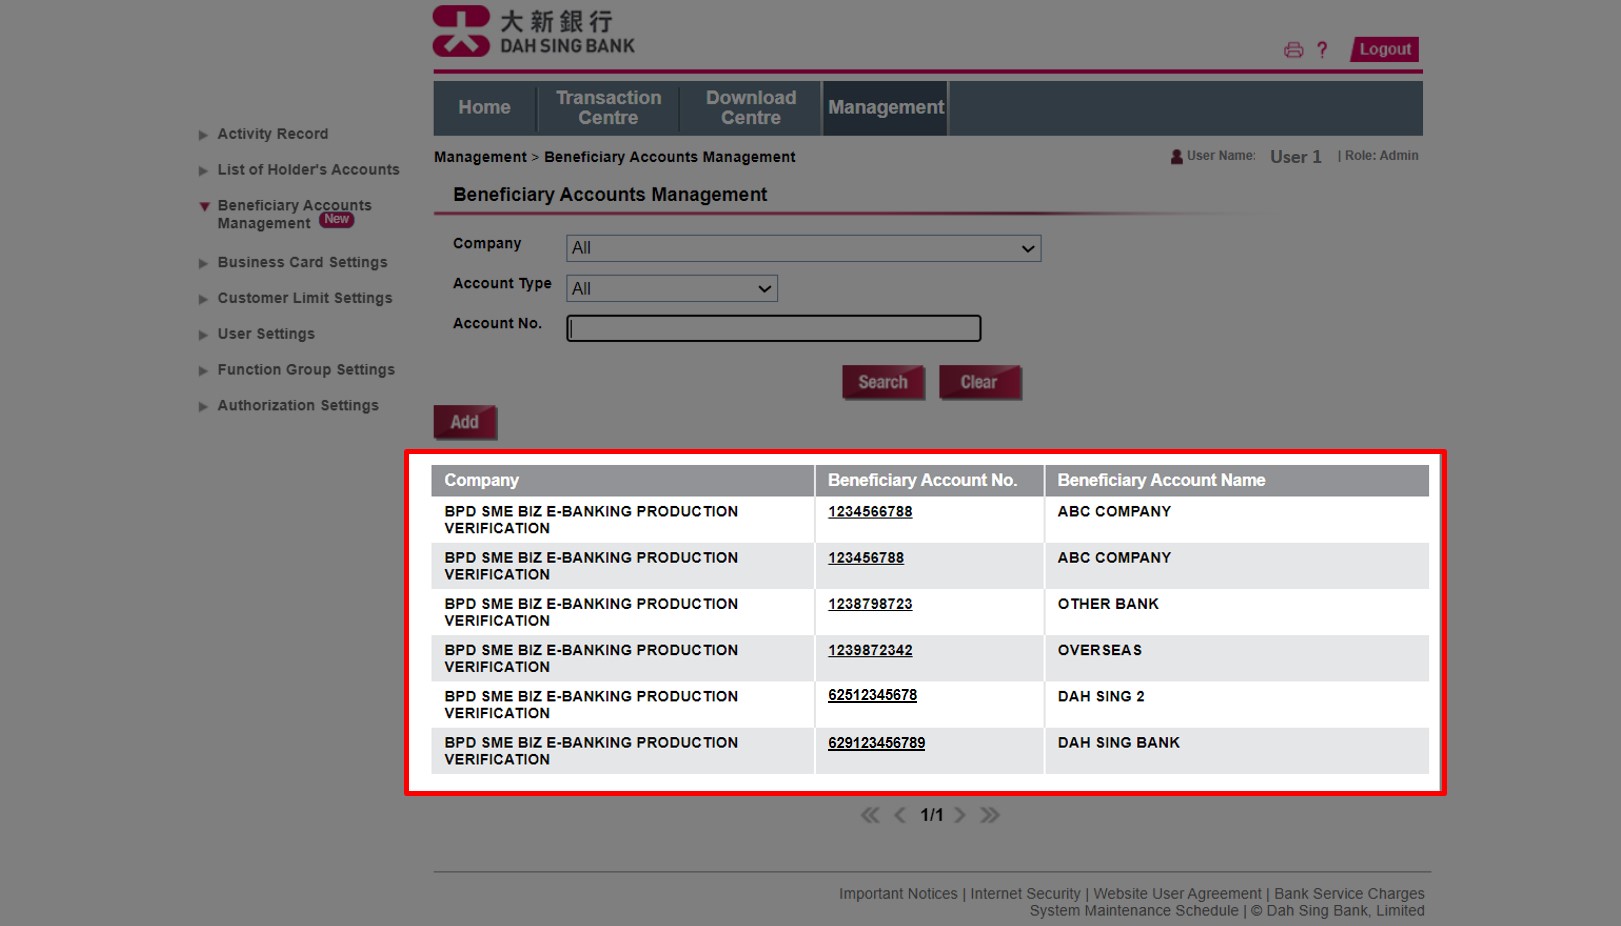Image resolution: width=1621 pixels, height=926 pixels.
Task: Click the Search button
Action: (883, 382)
